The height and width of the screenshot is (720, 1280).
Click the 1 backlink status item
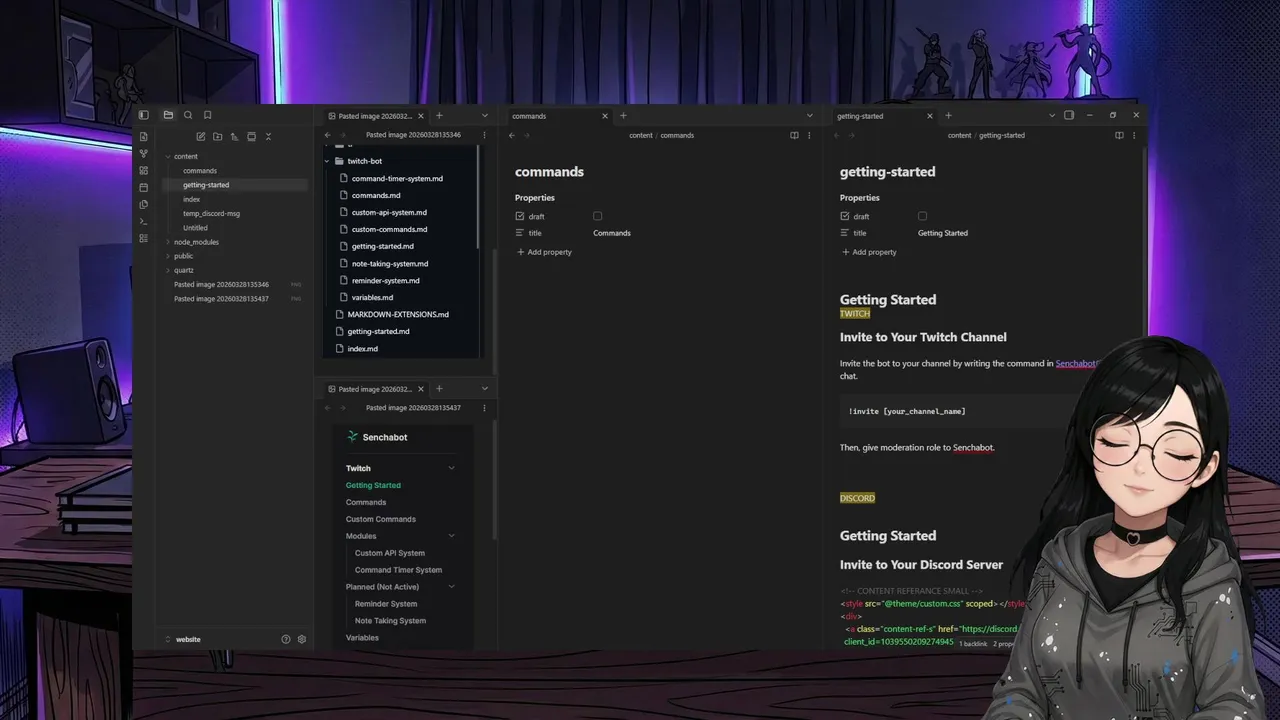point(973,644)
